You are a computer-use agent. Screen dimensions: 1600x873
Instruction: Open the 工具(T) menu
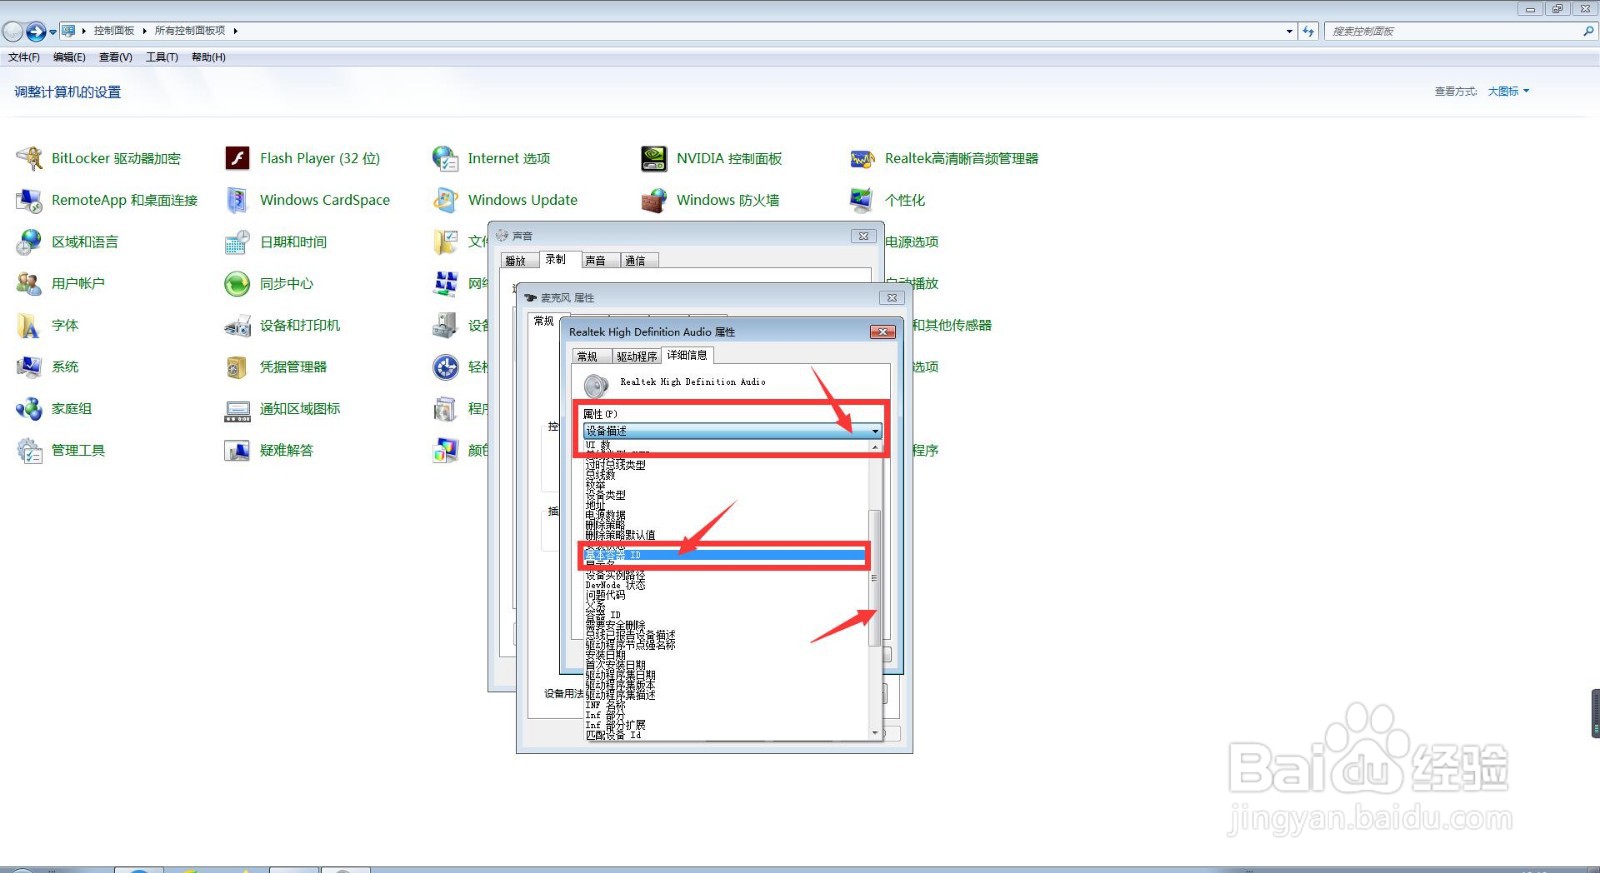point(162,57)
